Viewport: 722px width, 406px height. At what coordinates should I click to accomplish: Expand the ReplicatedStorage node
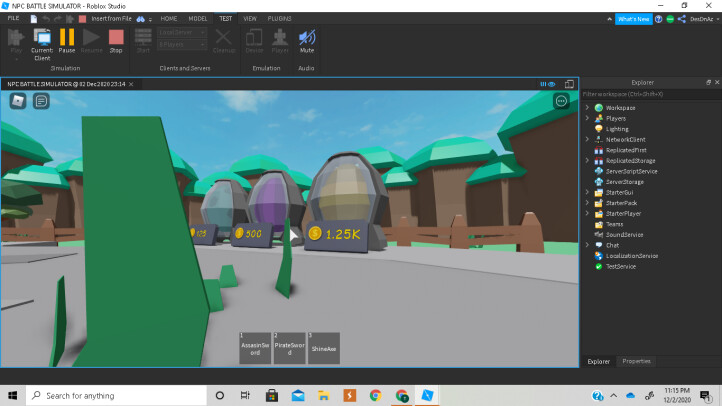587,160
